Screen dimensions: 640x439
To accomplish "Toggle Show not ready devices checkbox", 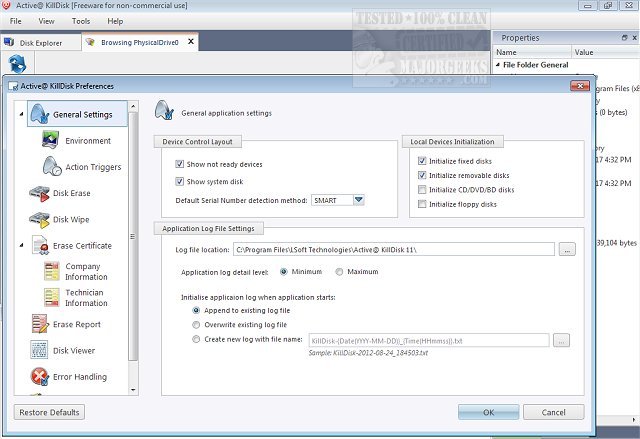I will (179, 164).
